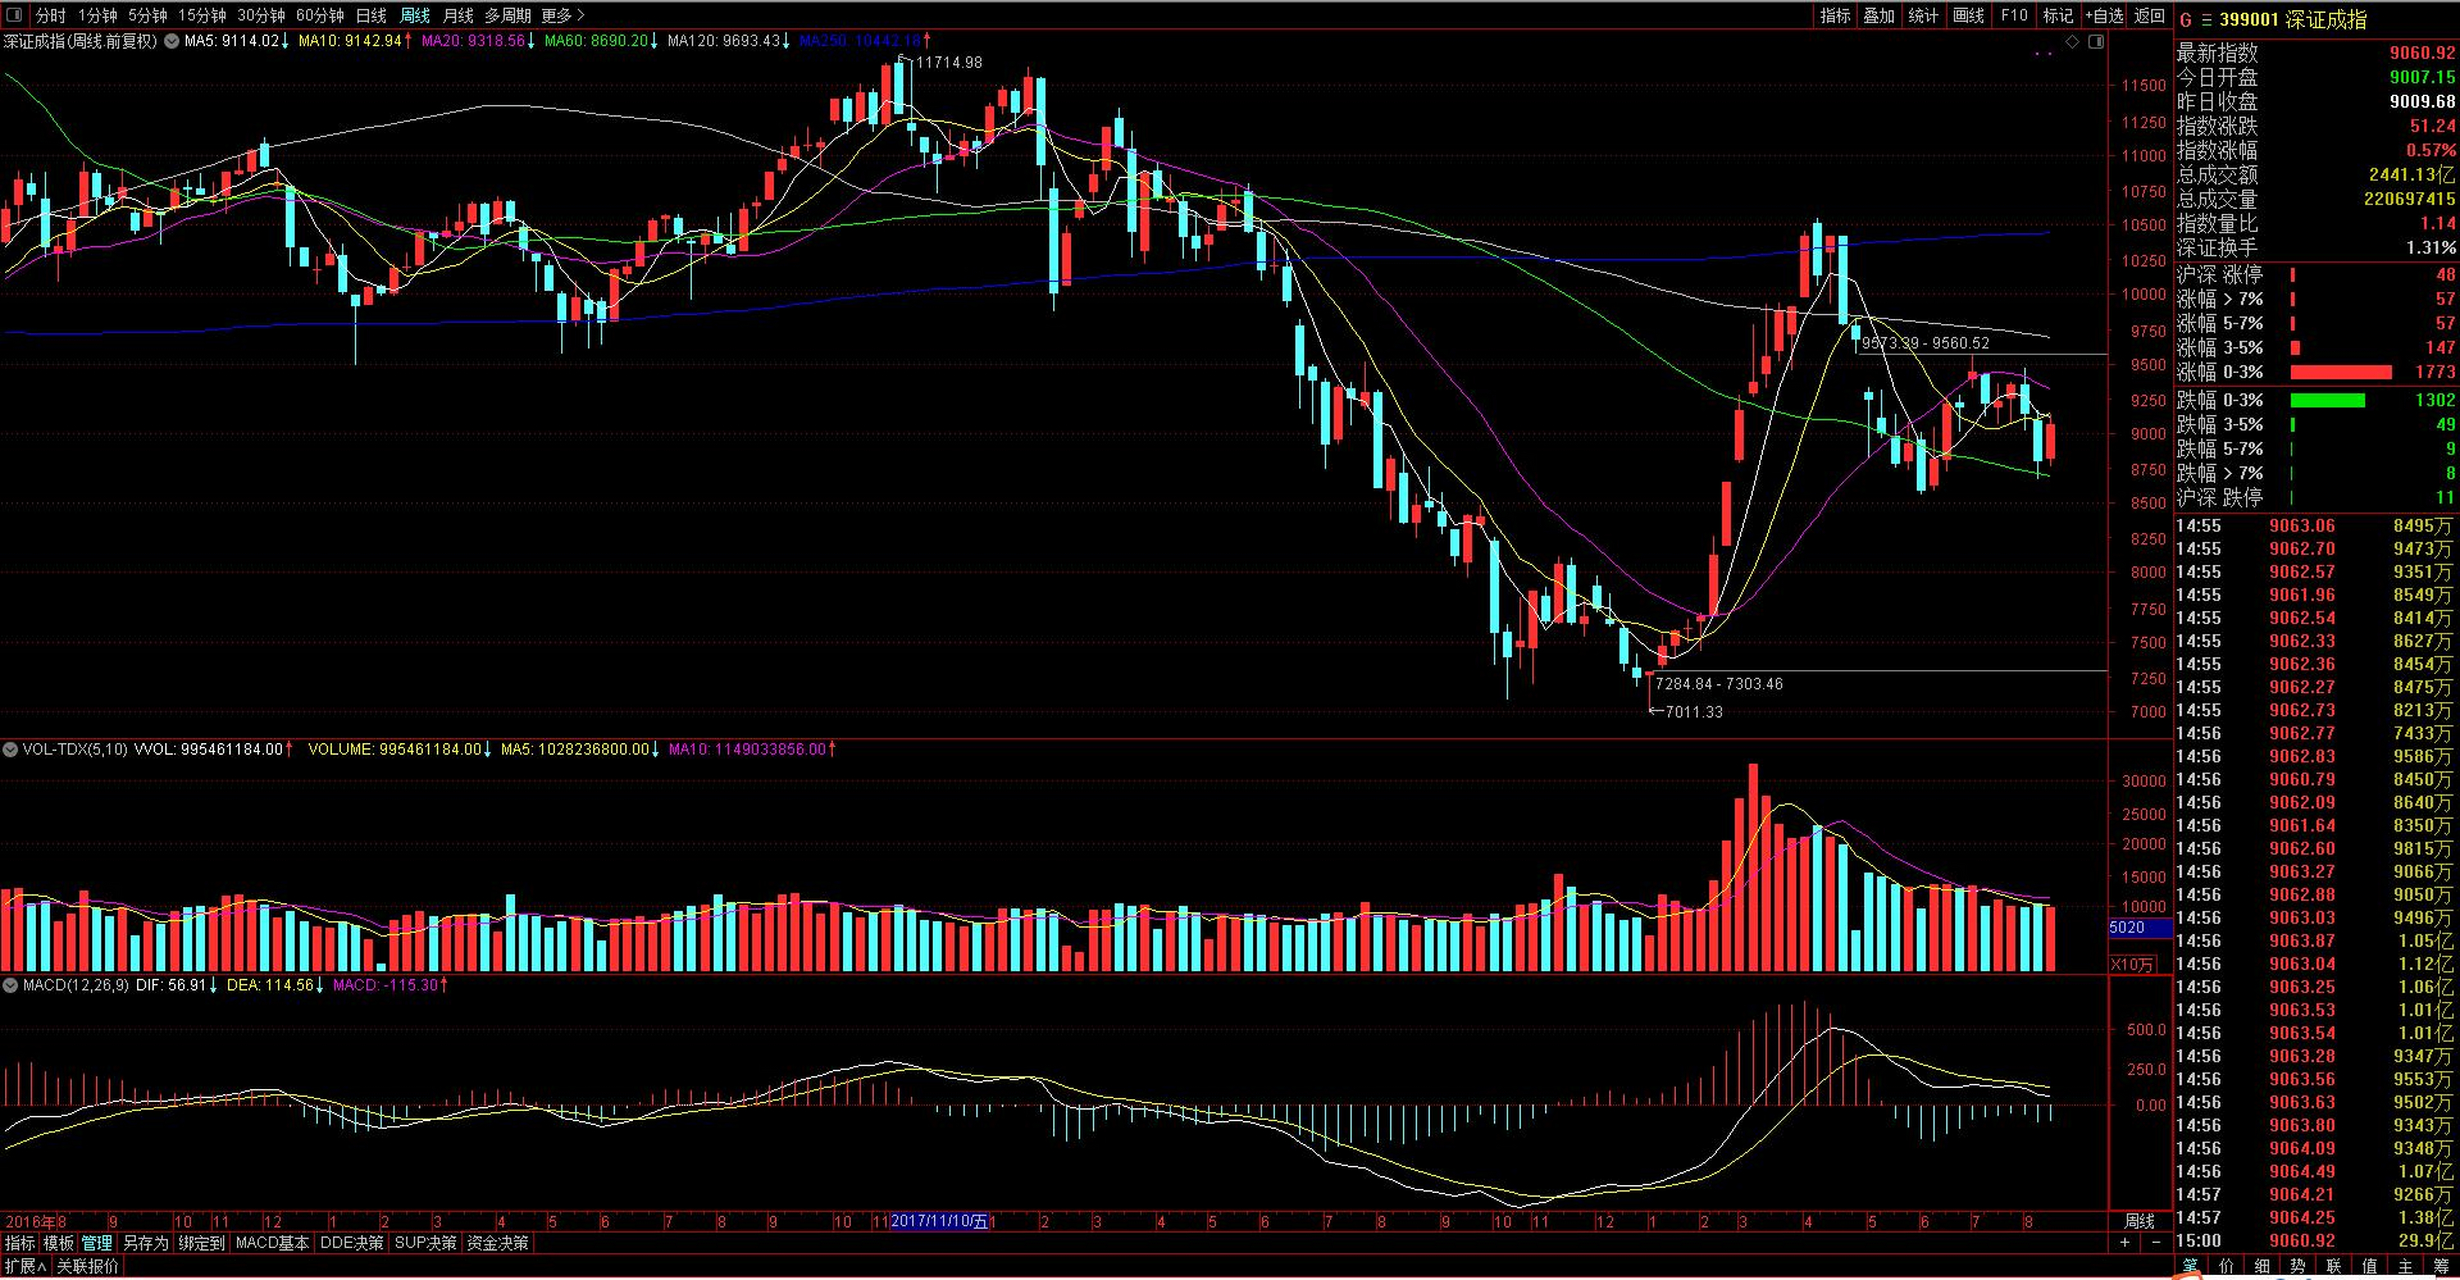
Task: Activate 画线 drawing tools
Action: [1968, 15]
